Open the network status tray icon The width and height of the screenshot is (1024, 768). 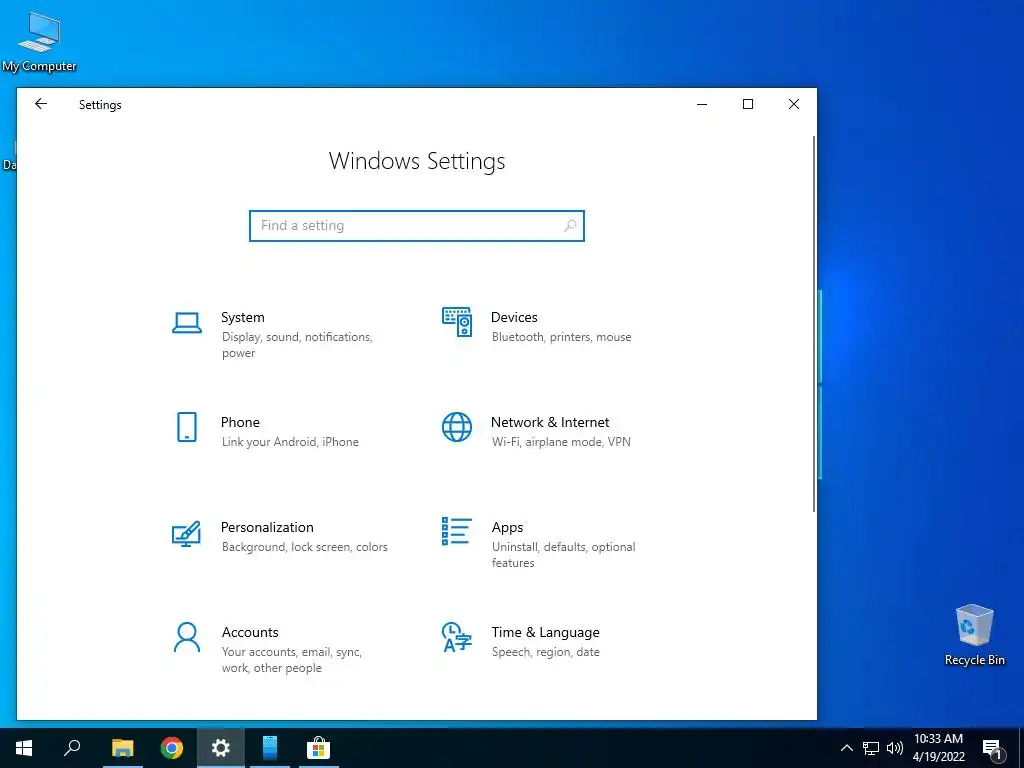pos(871,748)
